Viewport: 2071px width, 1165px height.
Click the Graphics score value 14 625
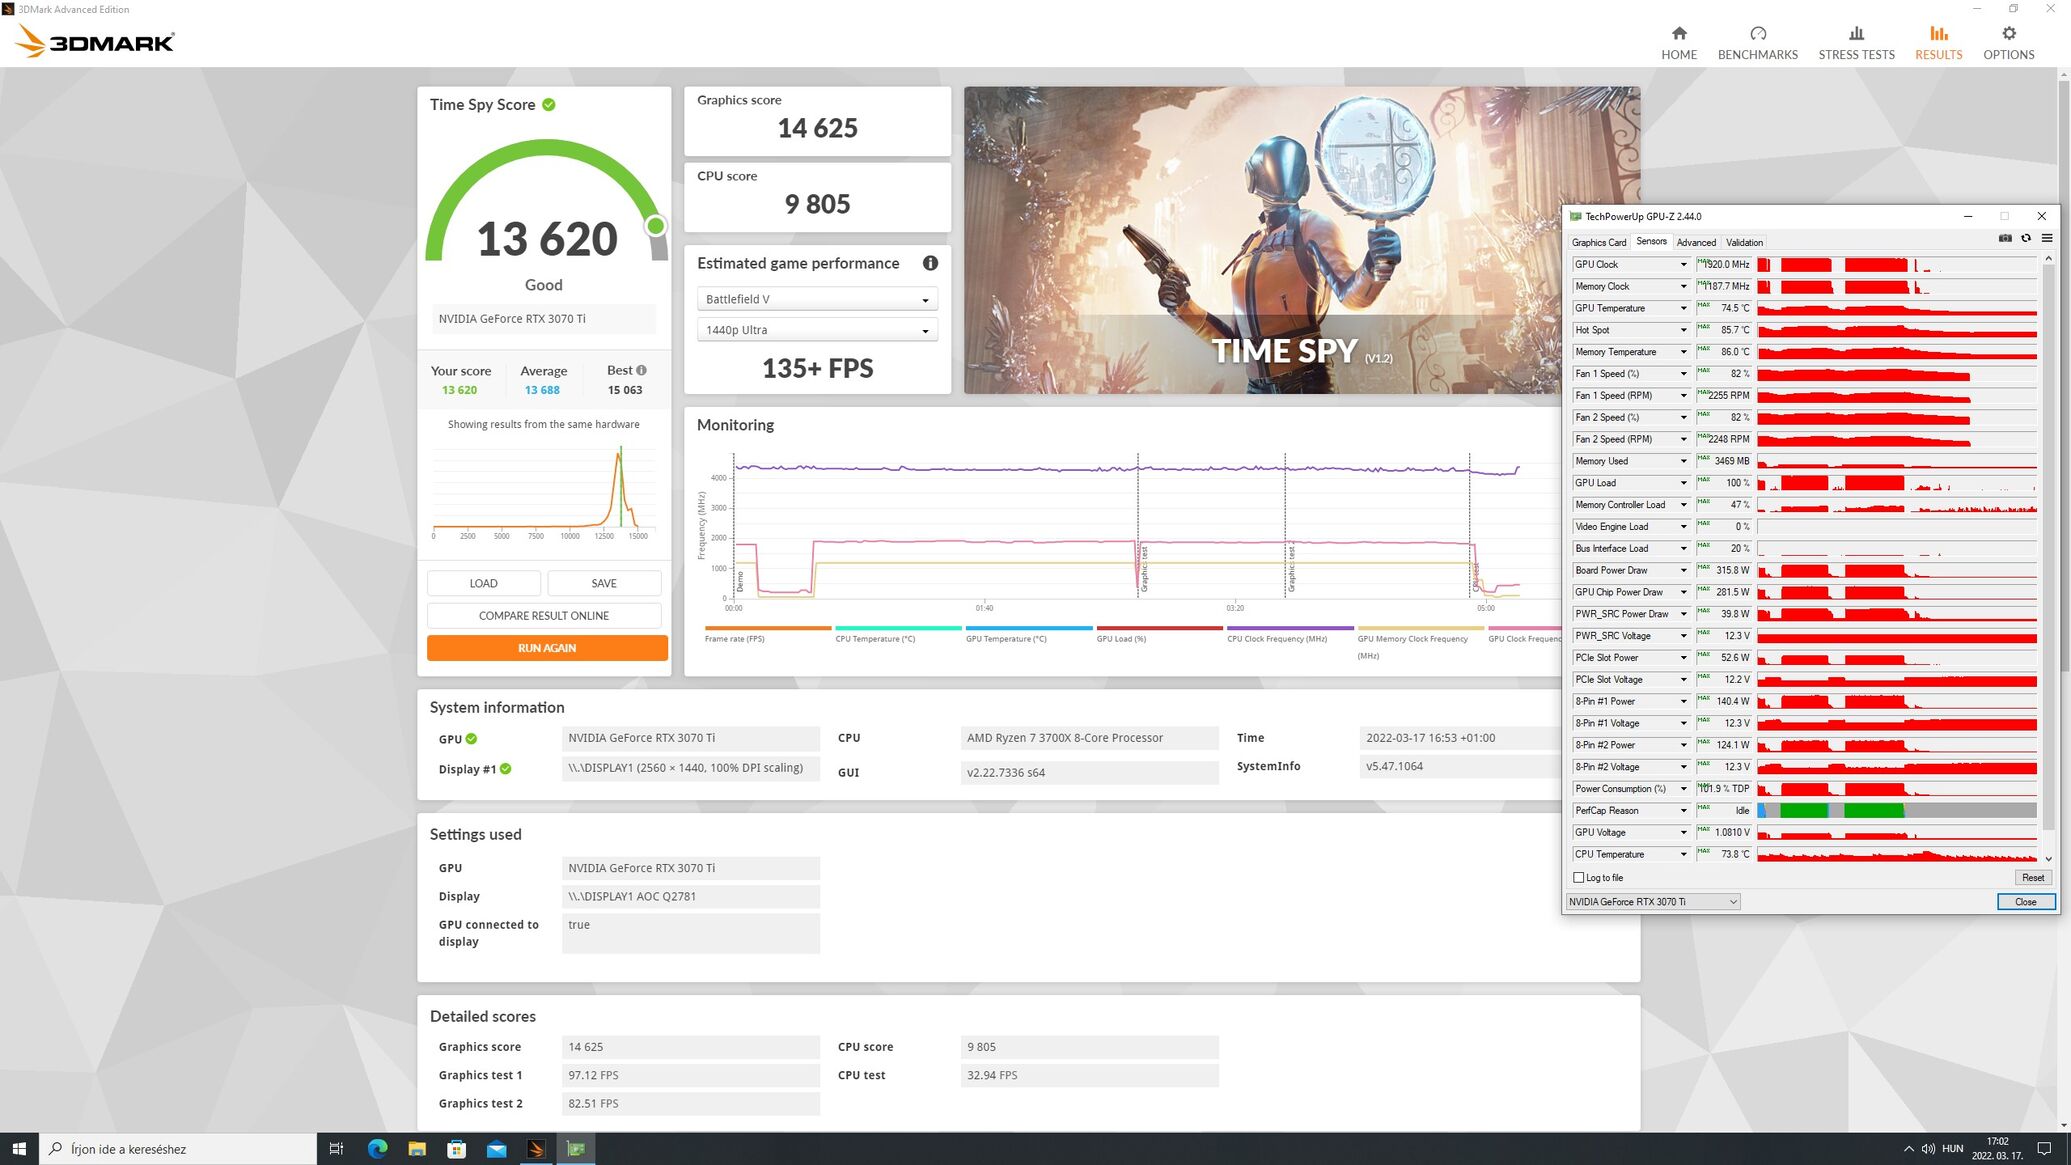pyautogui.click(x=818, y=128)
